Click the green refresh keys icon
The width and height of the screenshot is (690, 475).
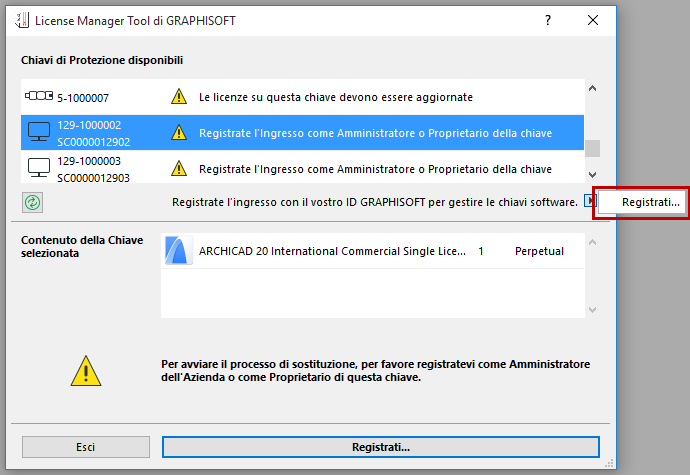[33, 203]
